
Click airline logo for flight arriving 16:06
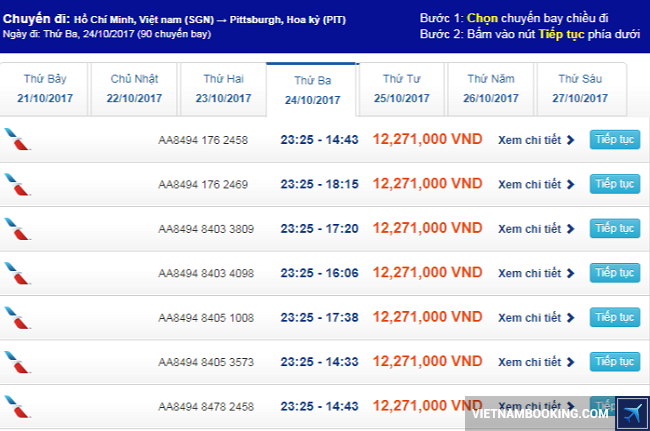[16, 272]
